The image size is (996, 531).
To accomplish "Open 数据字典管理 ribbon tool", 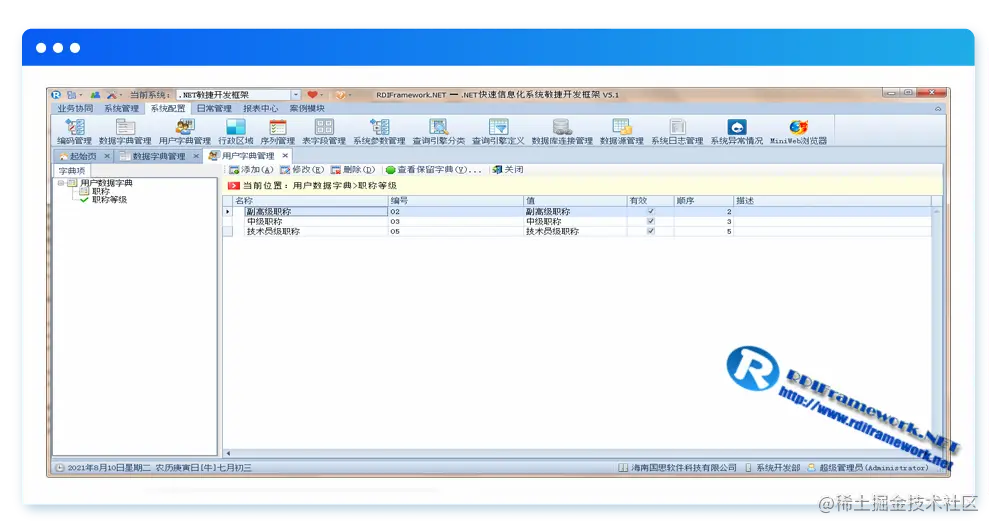I will (125, 131).
